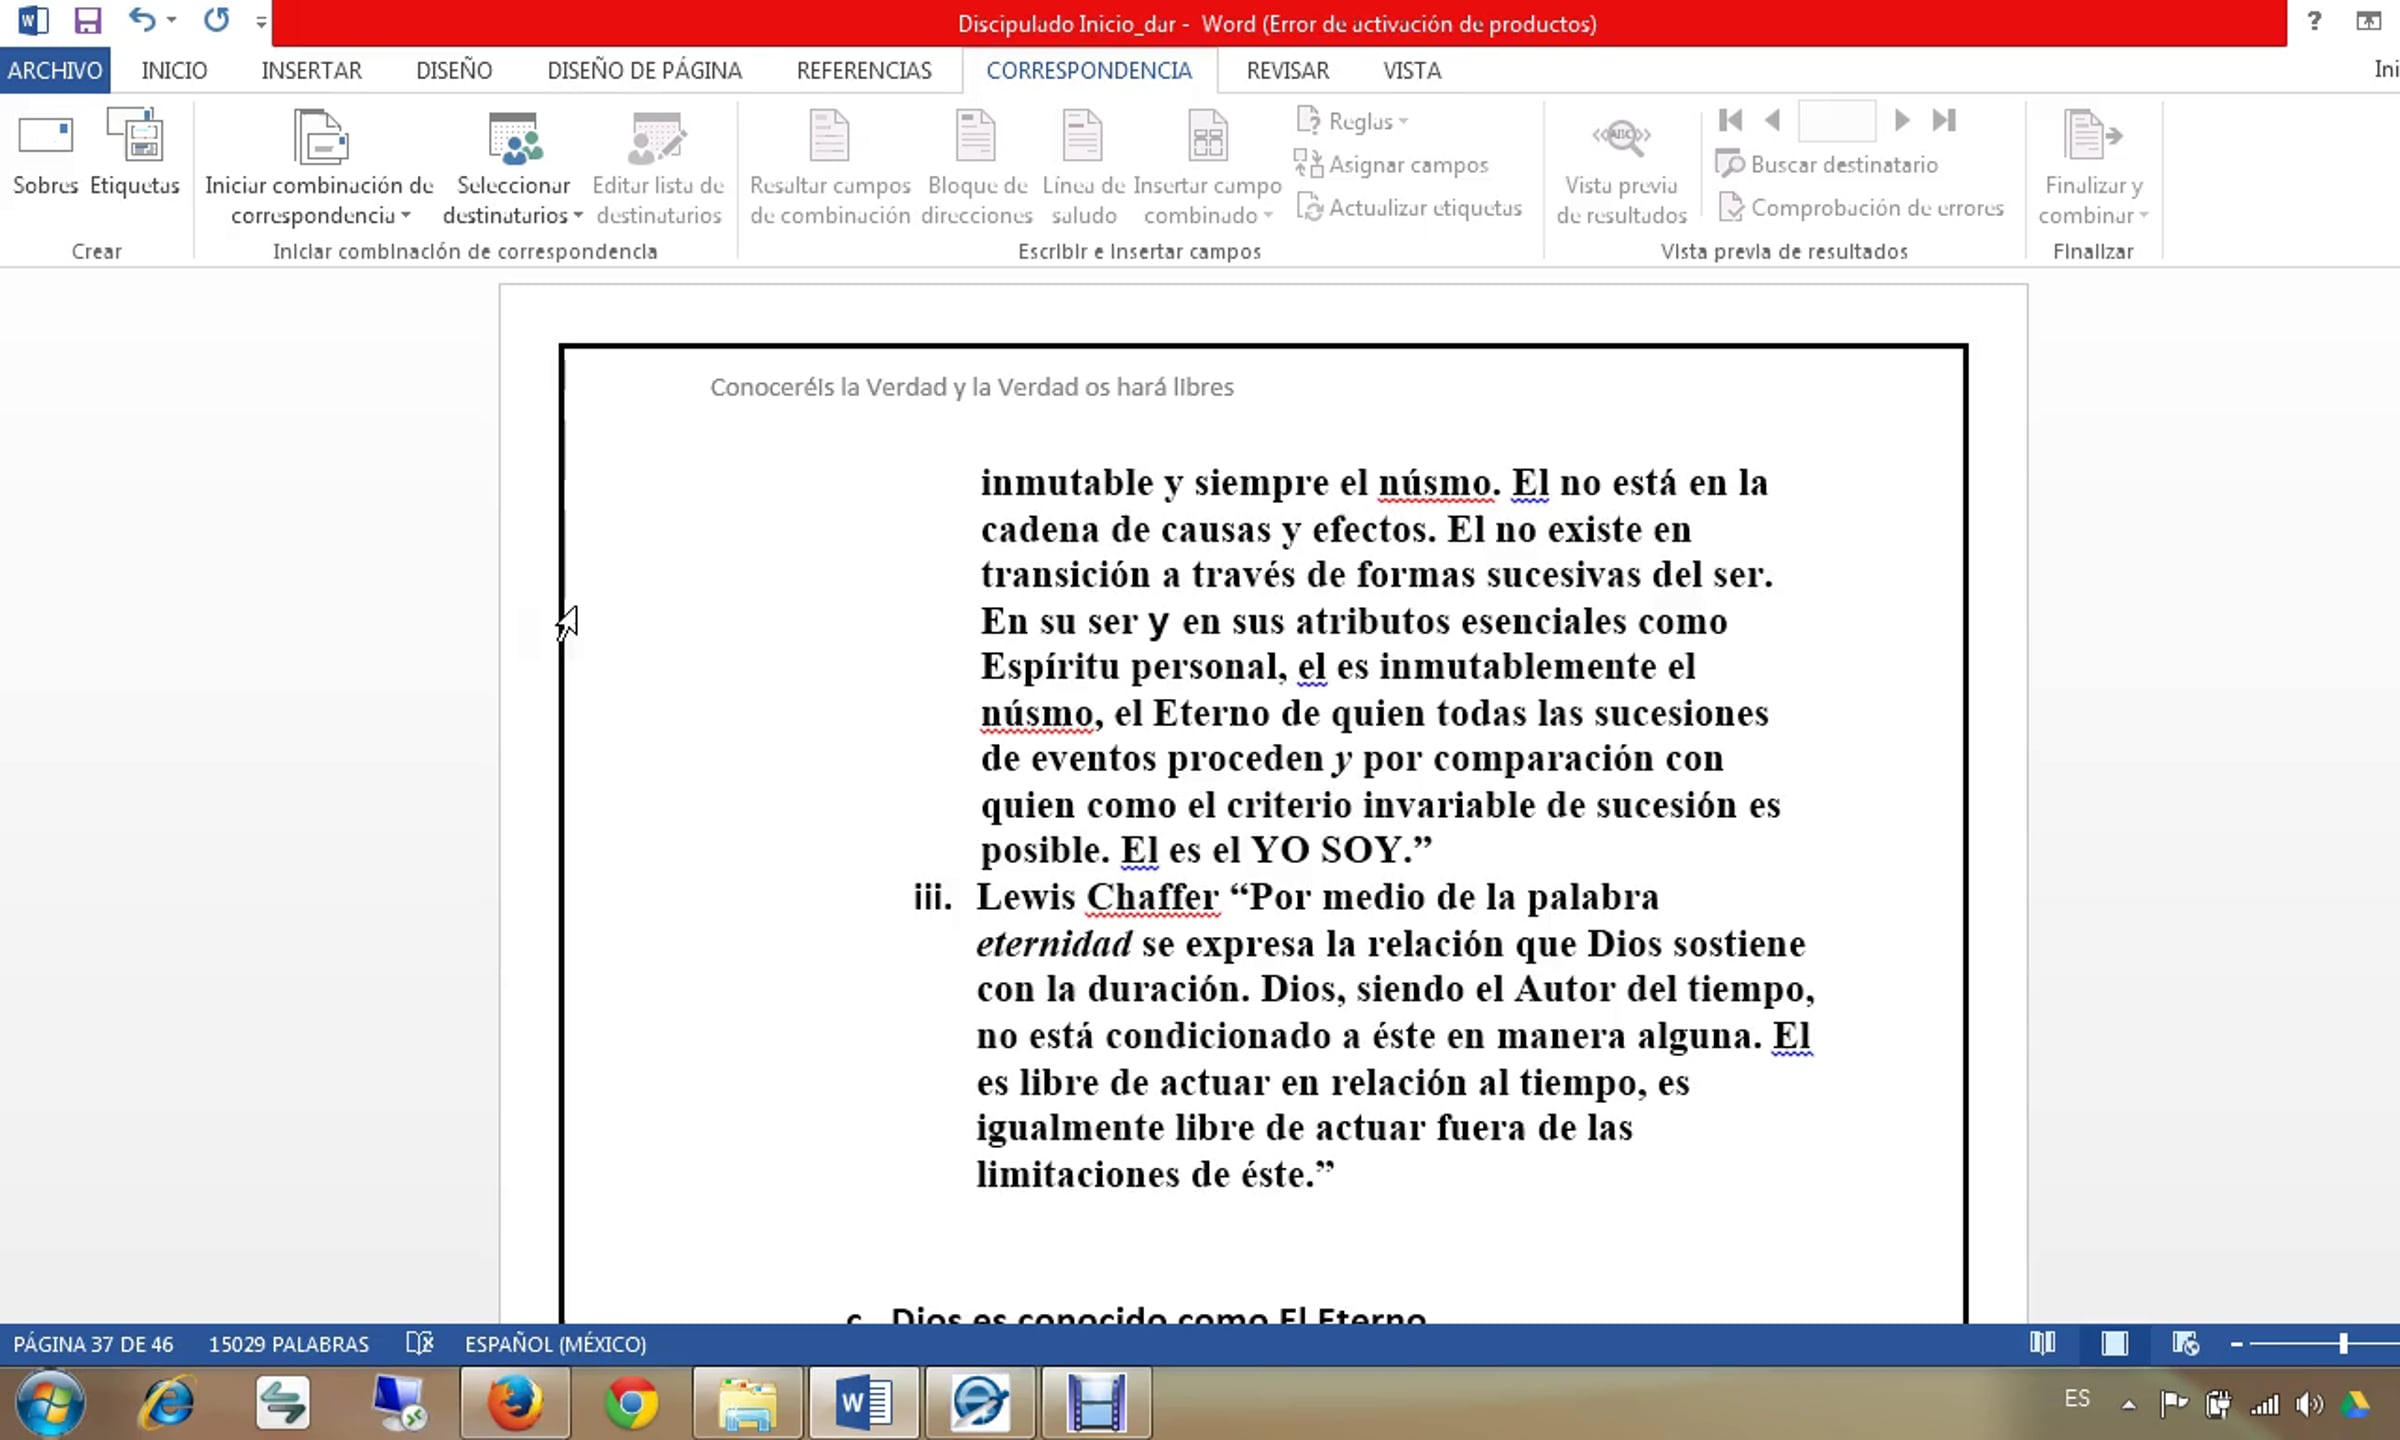Screen dimensions: 2400x1440
Task: Switch to Web Layout view
Action: tap(2185, 1343)
